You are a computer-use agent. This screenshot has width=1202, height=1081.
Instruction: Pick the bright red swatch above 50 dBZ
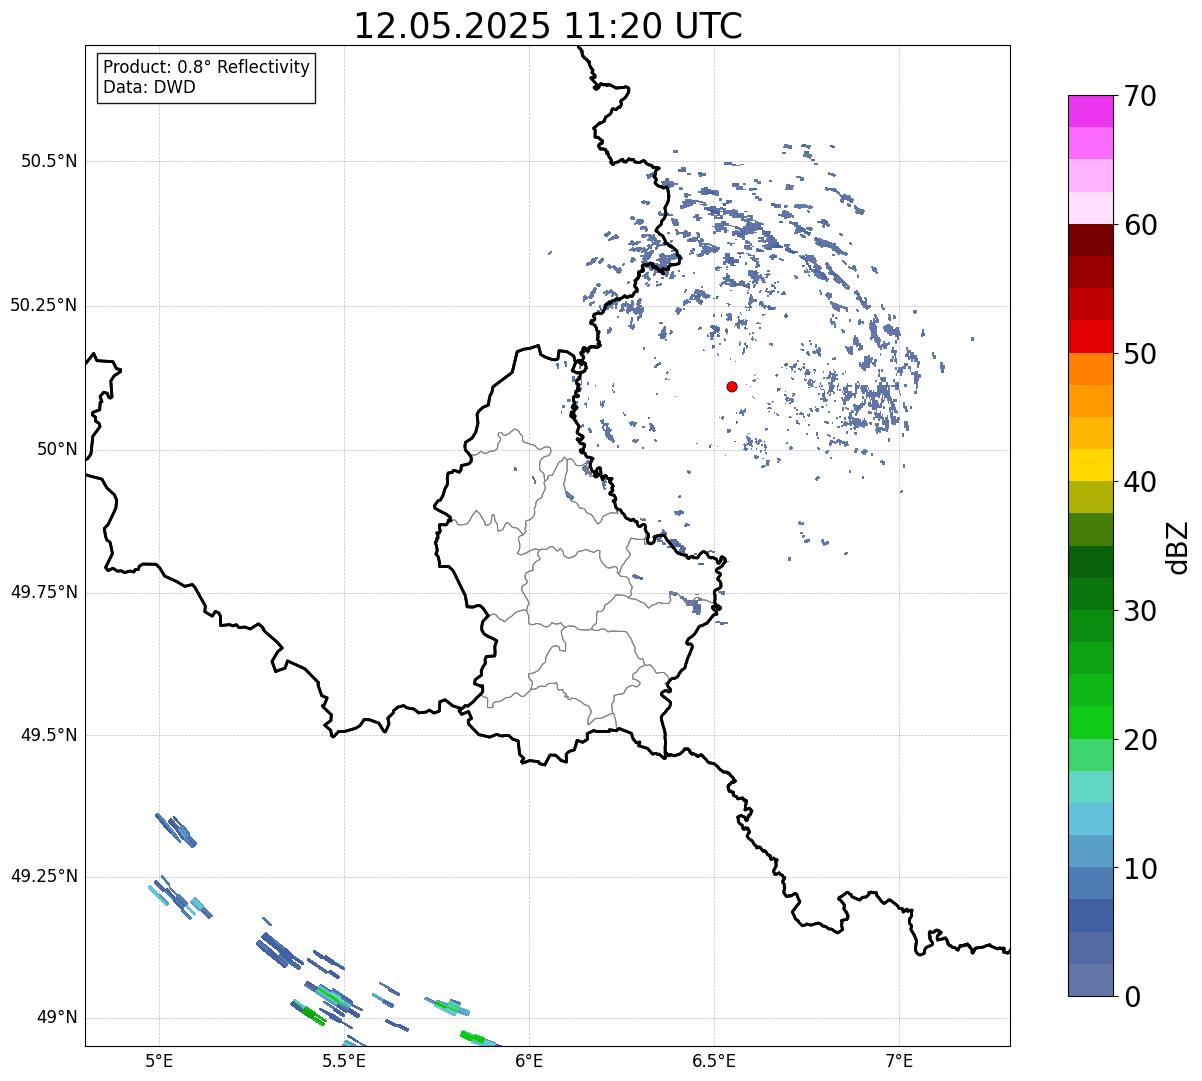point(1090,337)
